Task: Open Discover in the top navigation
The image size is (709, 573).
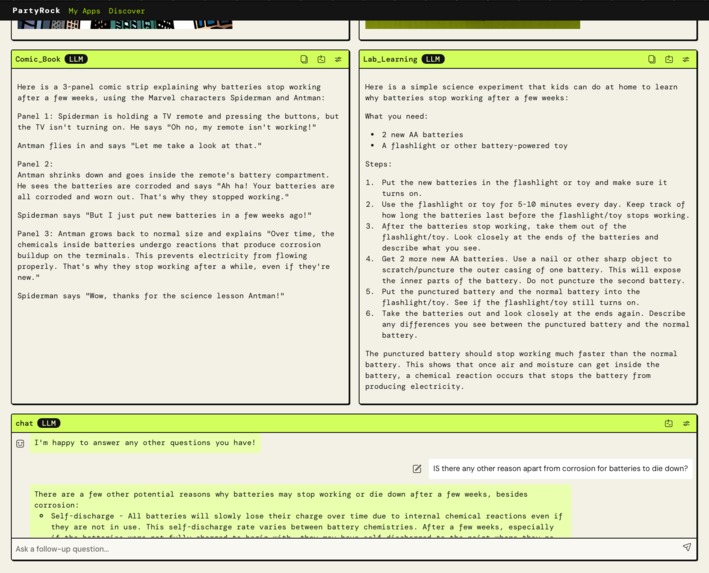Action: point(127,11)
